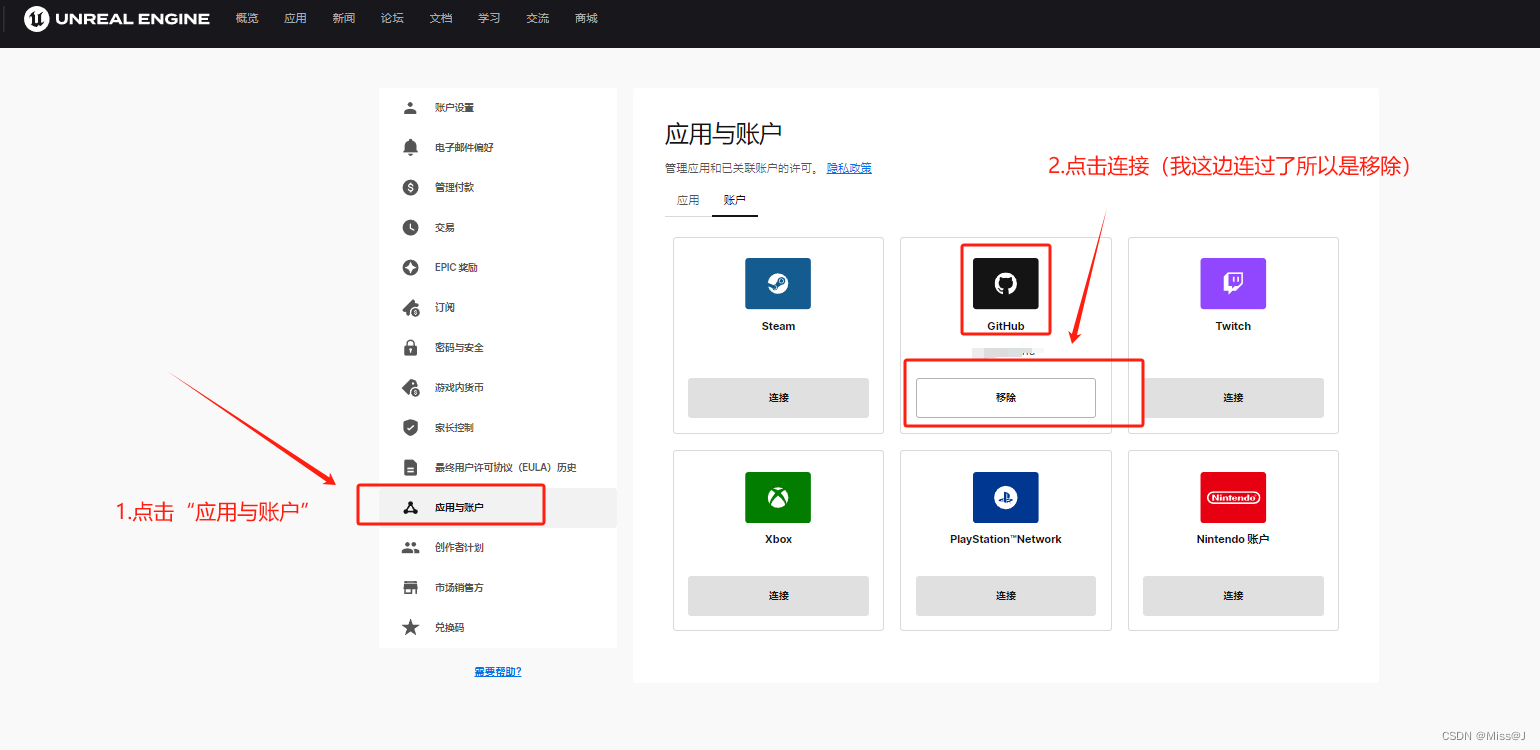Open 学习 in the top navigation
Screen dimensions: 1540x750
coord(489,18)
